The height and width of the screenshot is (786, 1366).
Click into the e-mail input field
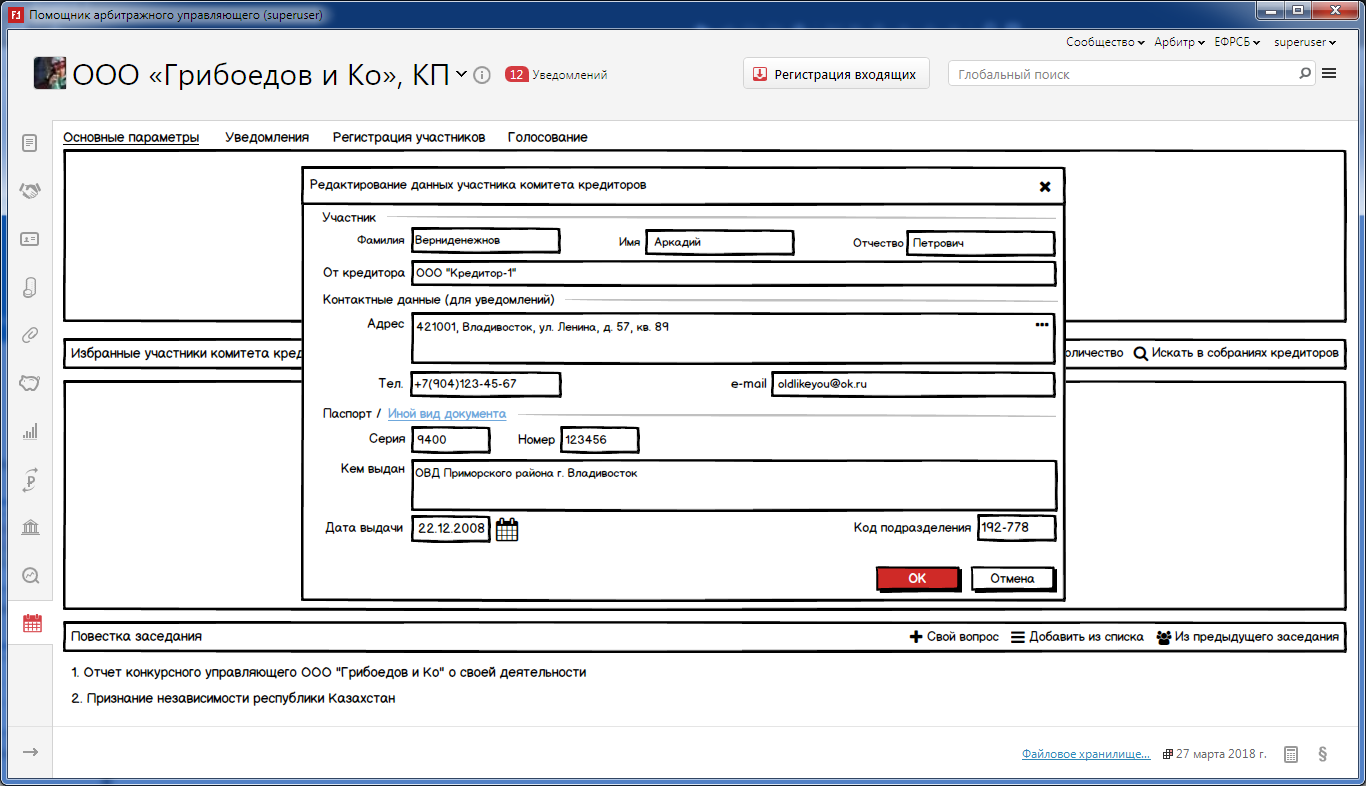pyautogui.click(x=912, y=384)
